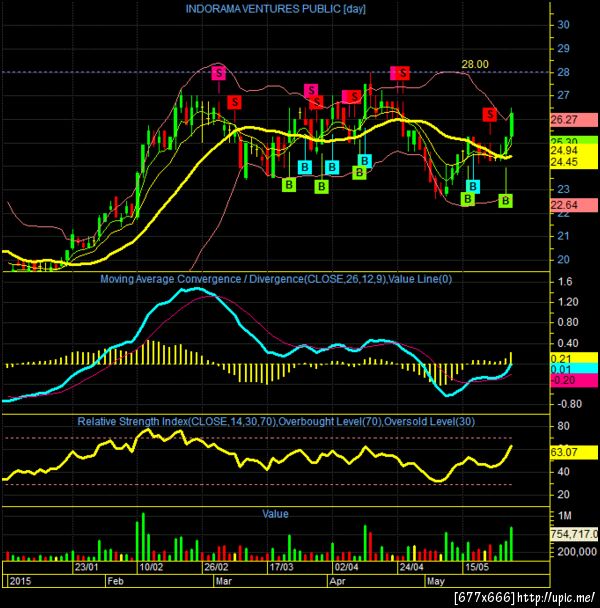Click the 26/02 date on the time axis
600x608 pixels.
216,567
